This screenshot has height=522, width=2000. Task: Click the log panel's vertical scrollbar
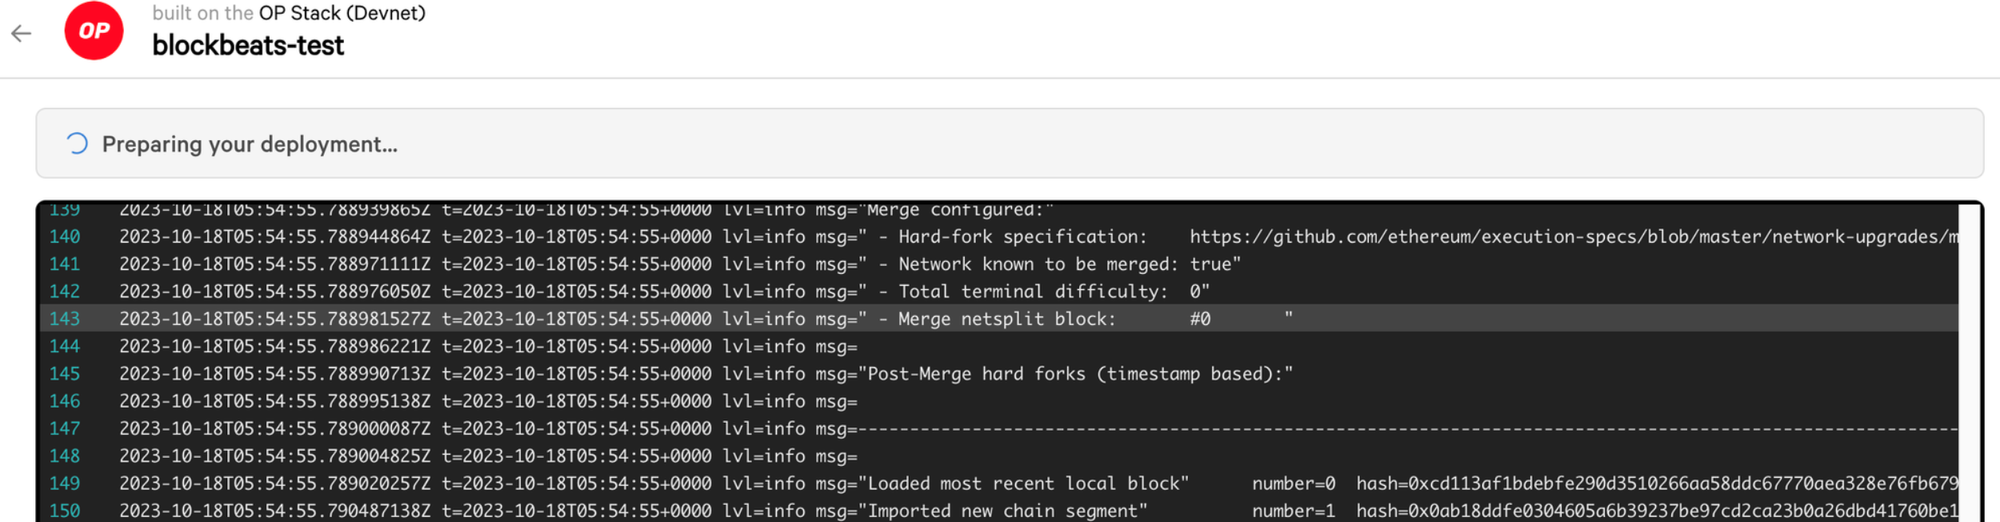point(1969,360)
